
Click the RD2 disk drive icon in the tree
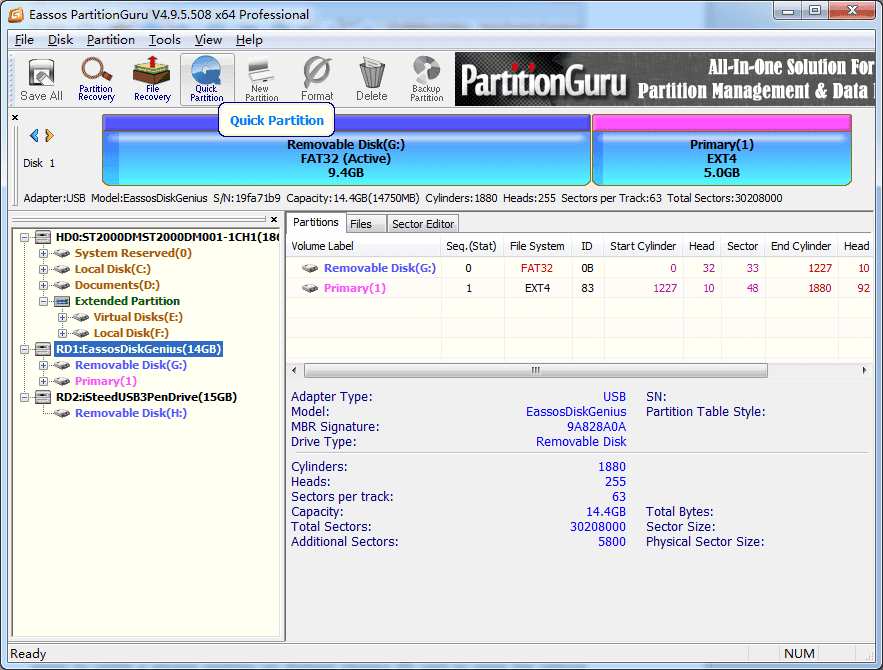[43, 397]
